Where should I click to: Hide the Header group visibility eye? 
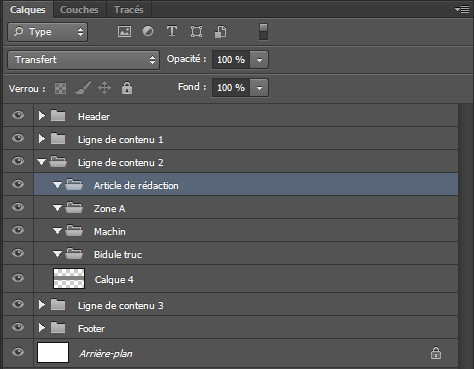[x=18, y=115]
